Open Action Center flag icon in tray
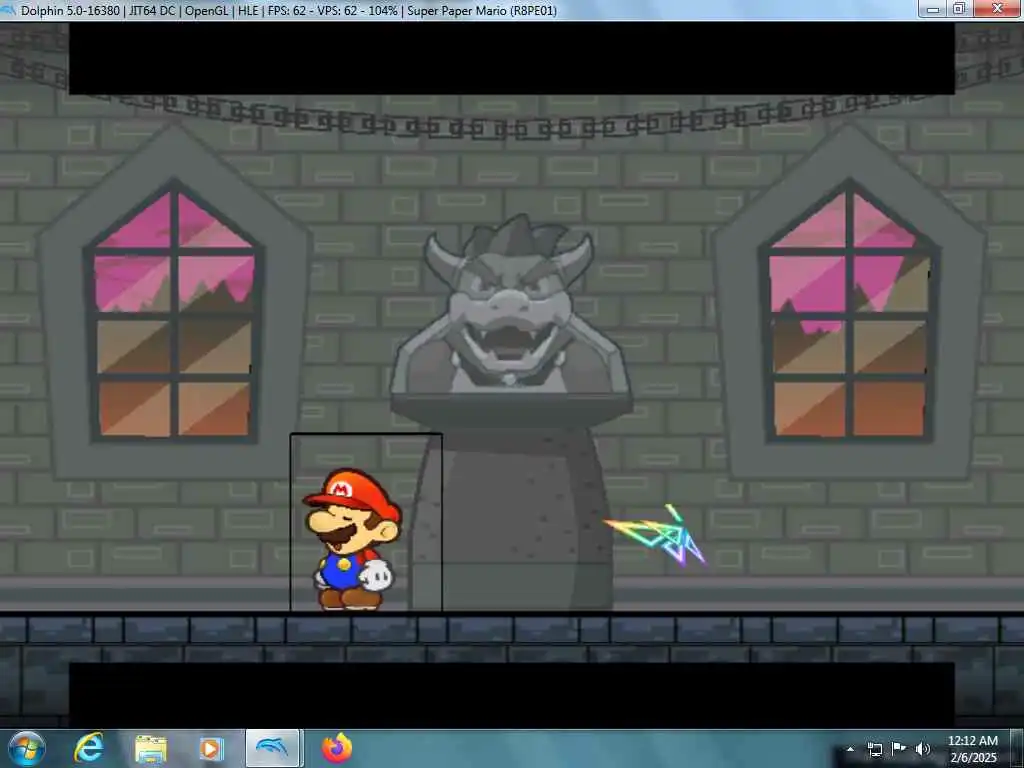This screenshot has height=768, width=1024. point(899,749)
